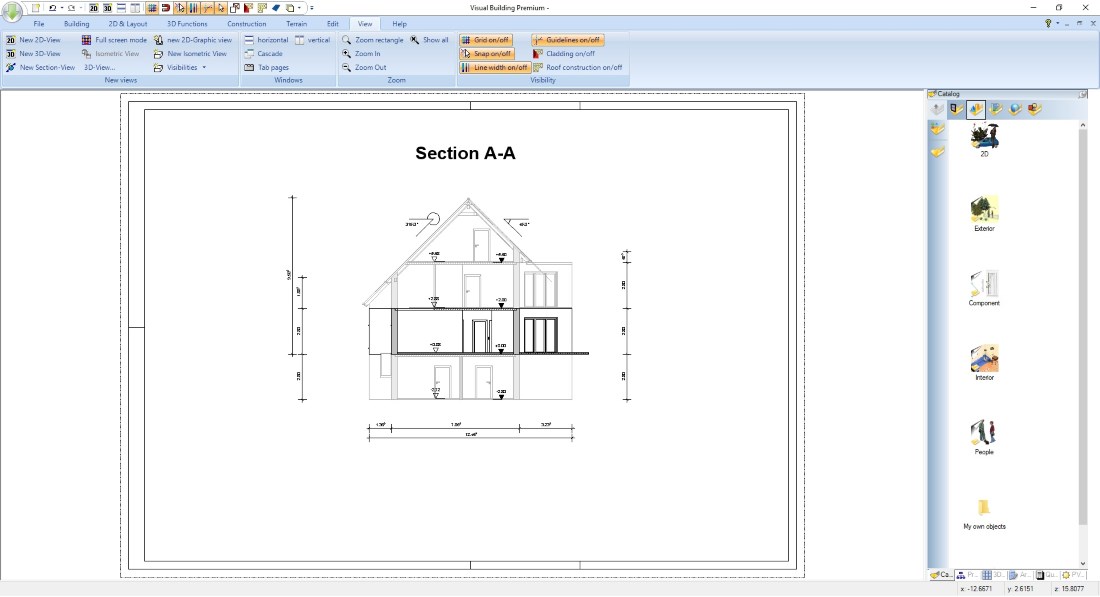Screen dimensions: 1100x597
Task: Open the help dropdown in top-right corner
Action: tap(1057, 23)
